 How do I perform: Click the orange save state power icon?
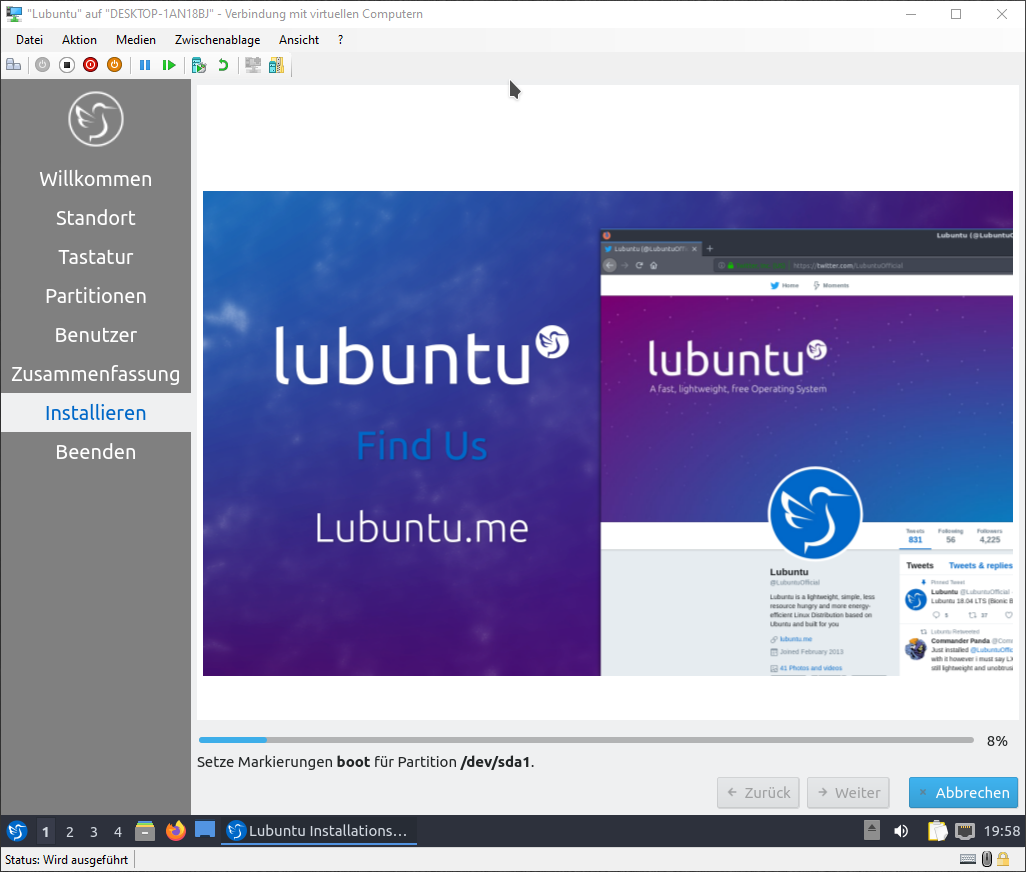(x=114, y=65)
